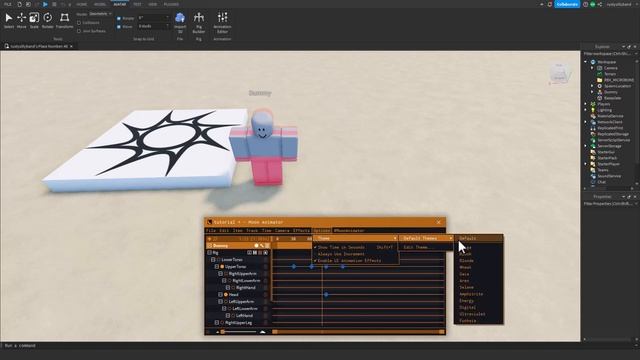Open Moon Animator Track menu
Screen dimensions: 640x360
(x=252, y=231)
